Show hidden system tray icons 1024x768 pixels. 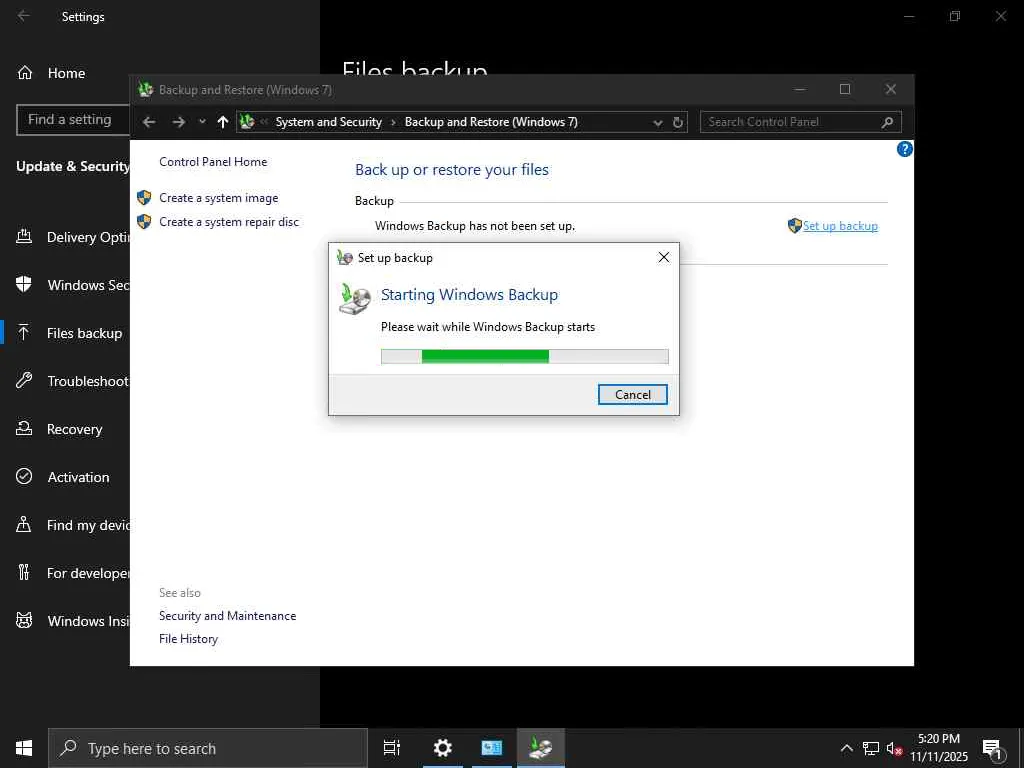coord(846,748)
